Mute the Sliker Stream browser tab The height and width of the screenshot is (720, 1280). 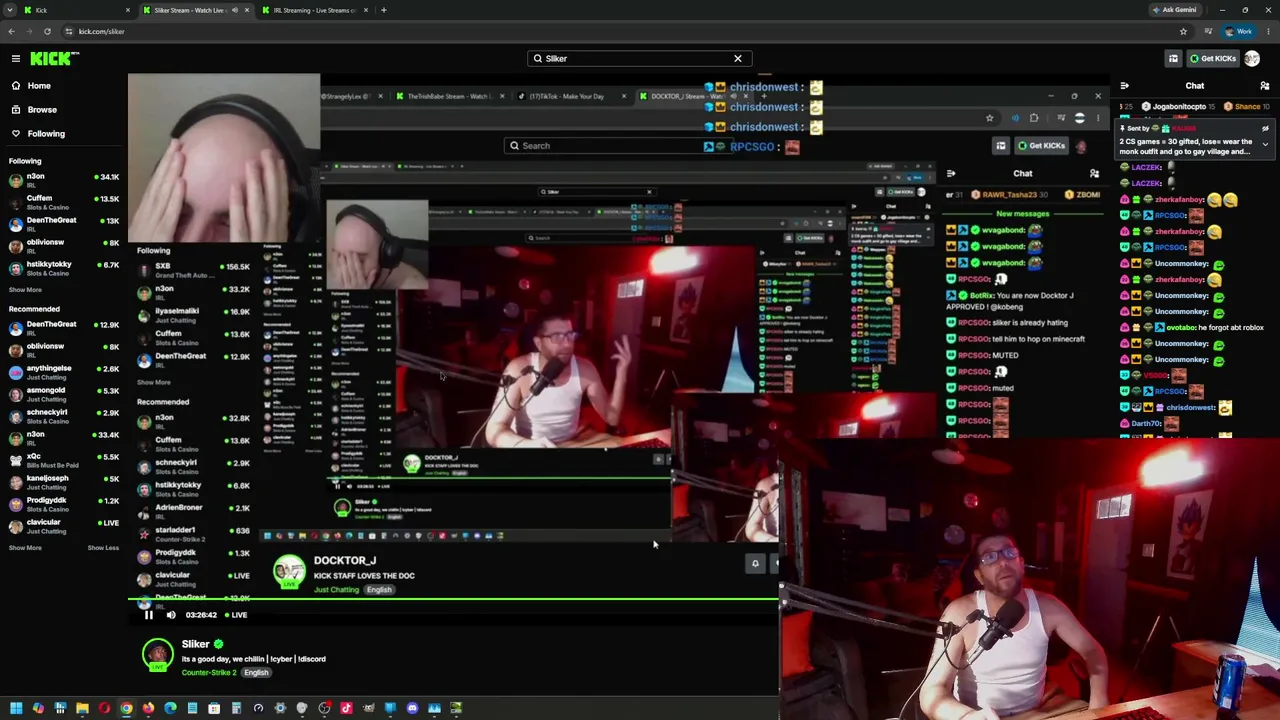pyautogui.click(x=235, y=10)
